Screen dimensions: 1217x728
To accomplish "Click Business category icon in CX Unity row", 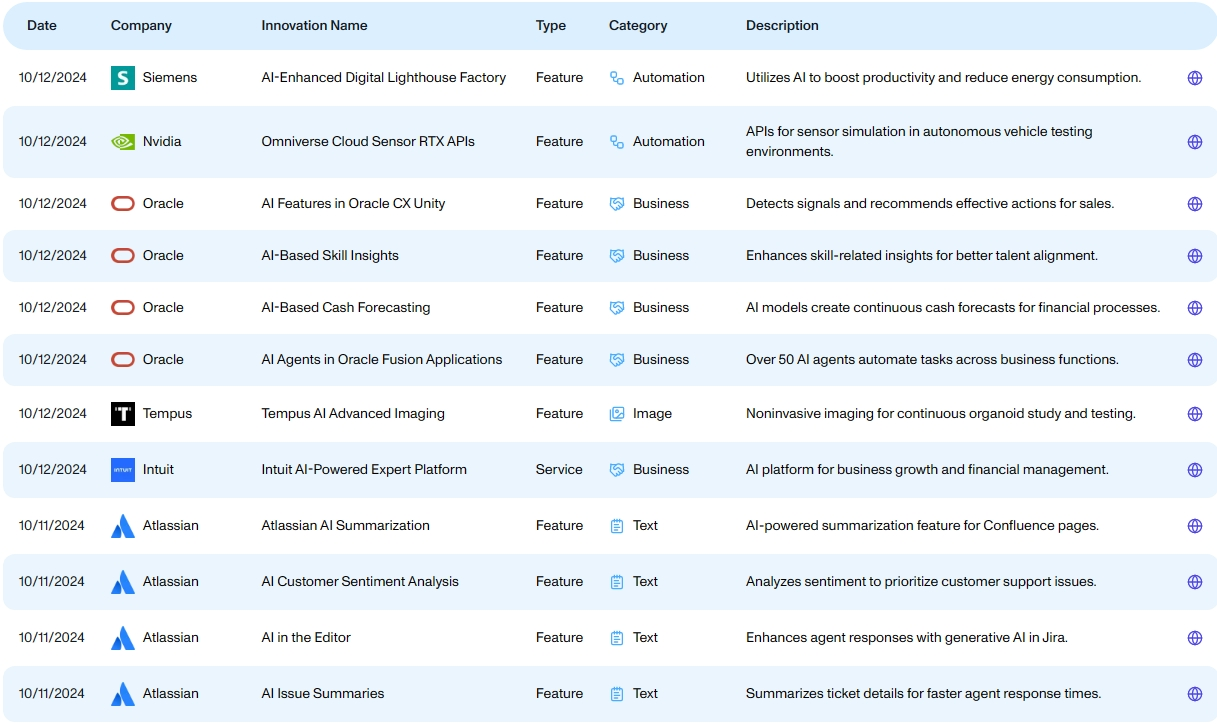I will click(x=617, y=204).
